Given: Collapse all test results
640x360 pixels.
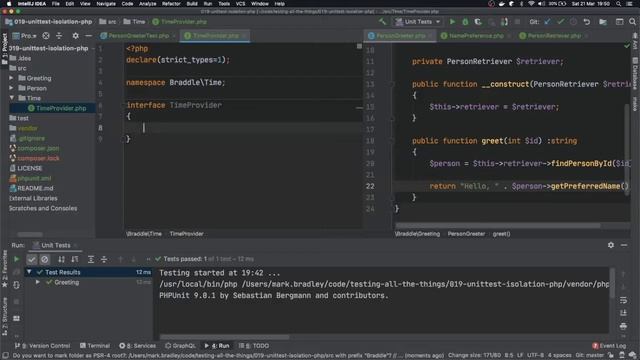Looking at the screenshot, I should point(104,259).
